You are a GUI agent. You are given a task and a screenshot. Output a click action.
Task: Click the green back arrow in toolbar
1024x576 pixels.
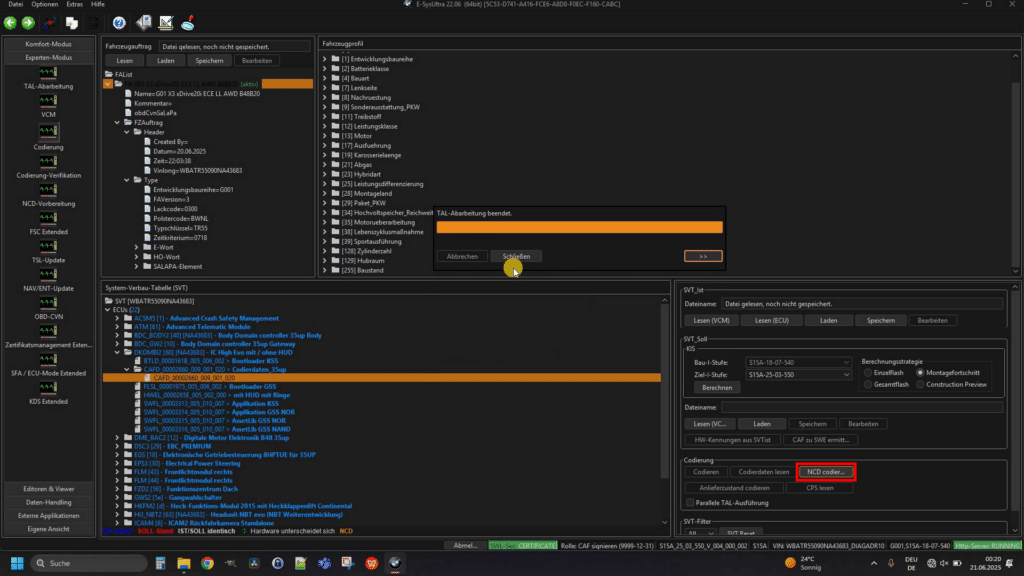[x=10, y=23]
